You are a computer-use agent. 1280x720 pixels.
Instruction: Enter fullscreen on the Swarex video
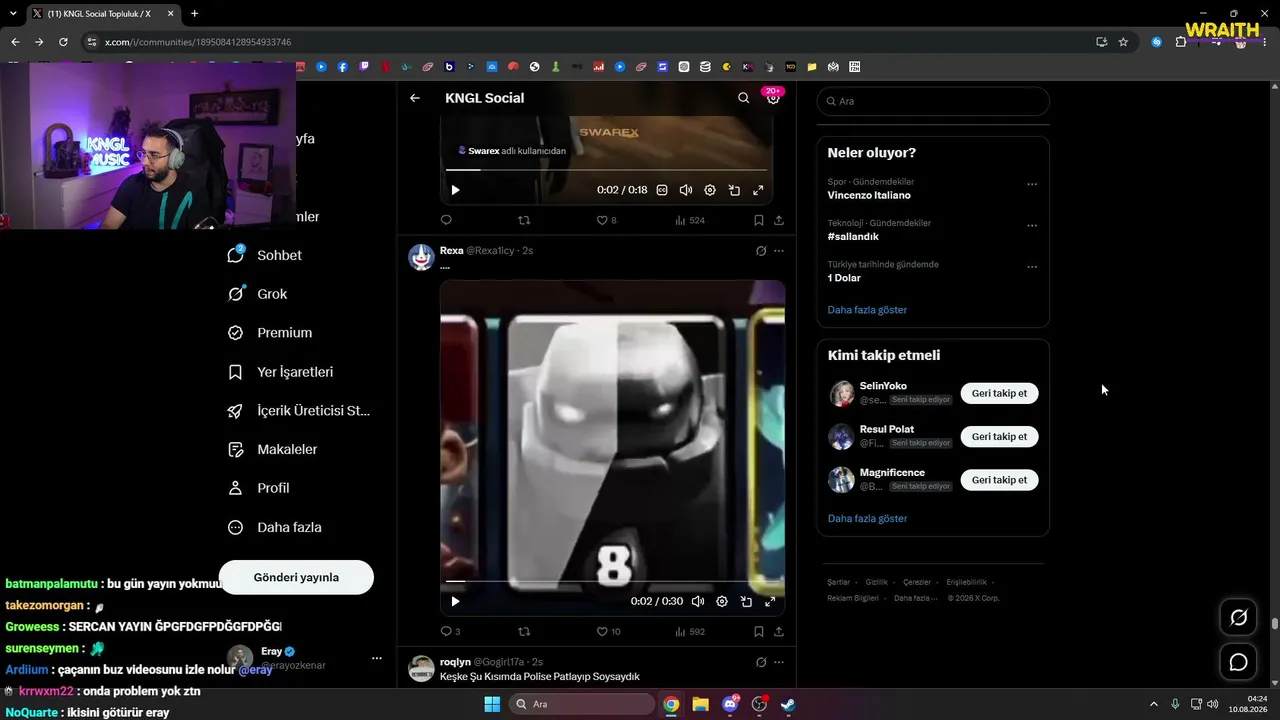pyautogui.click(x=758, y=190)
